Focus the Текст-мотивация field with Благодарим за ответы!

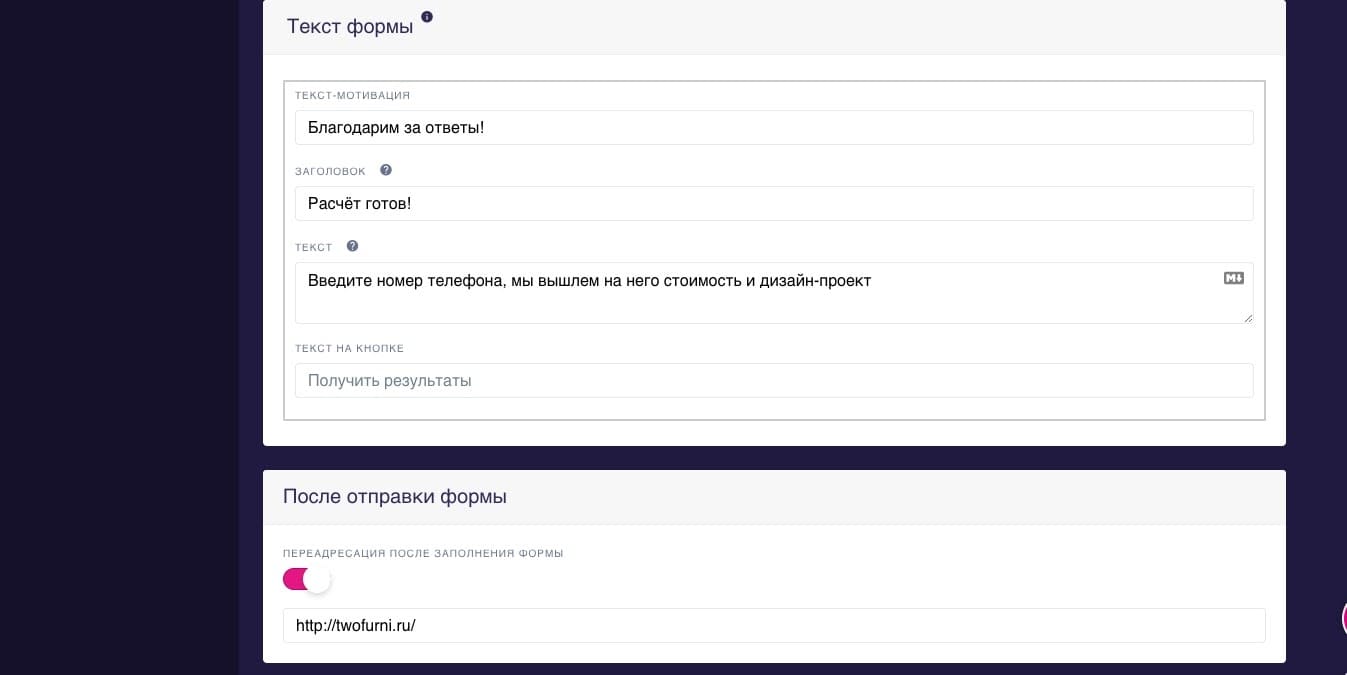click(x=774, y=128)
